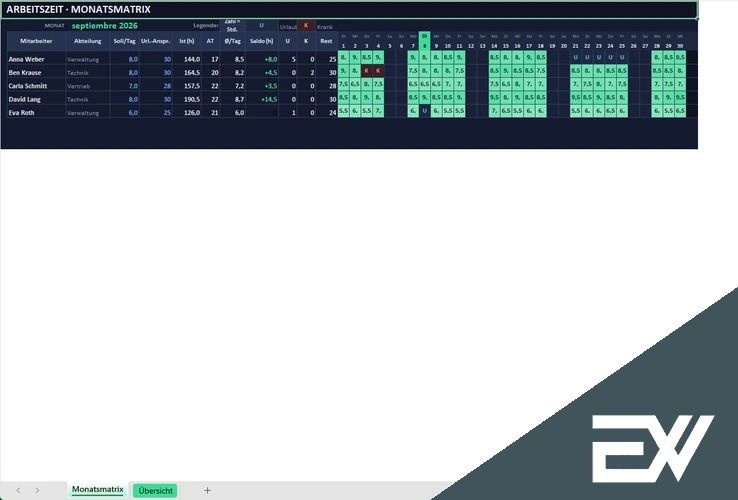Image resolution: width=738 pixels, height=500 pixels.
Task: Select the blue U Urlaub legend cell
Action: pyautogui.click(x=262, y=26)
